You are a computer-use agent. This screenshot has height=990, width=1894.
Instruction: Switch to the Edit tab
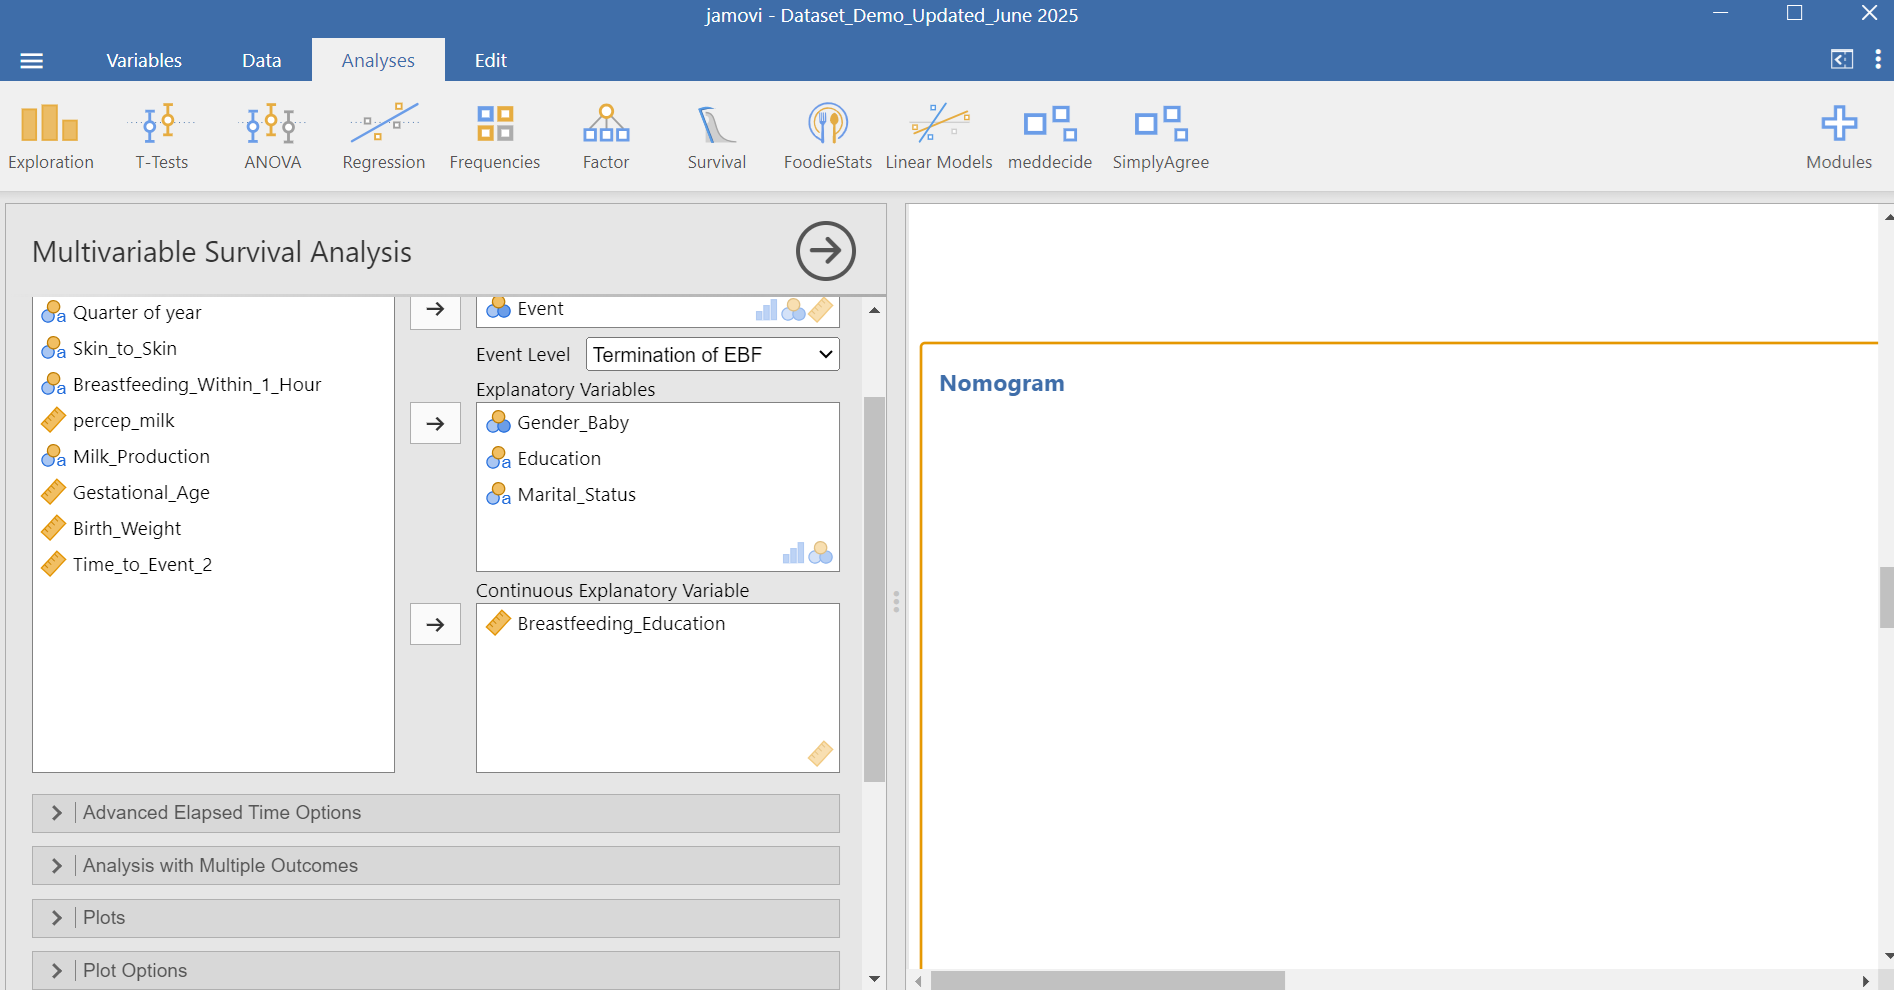(491, 61)
